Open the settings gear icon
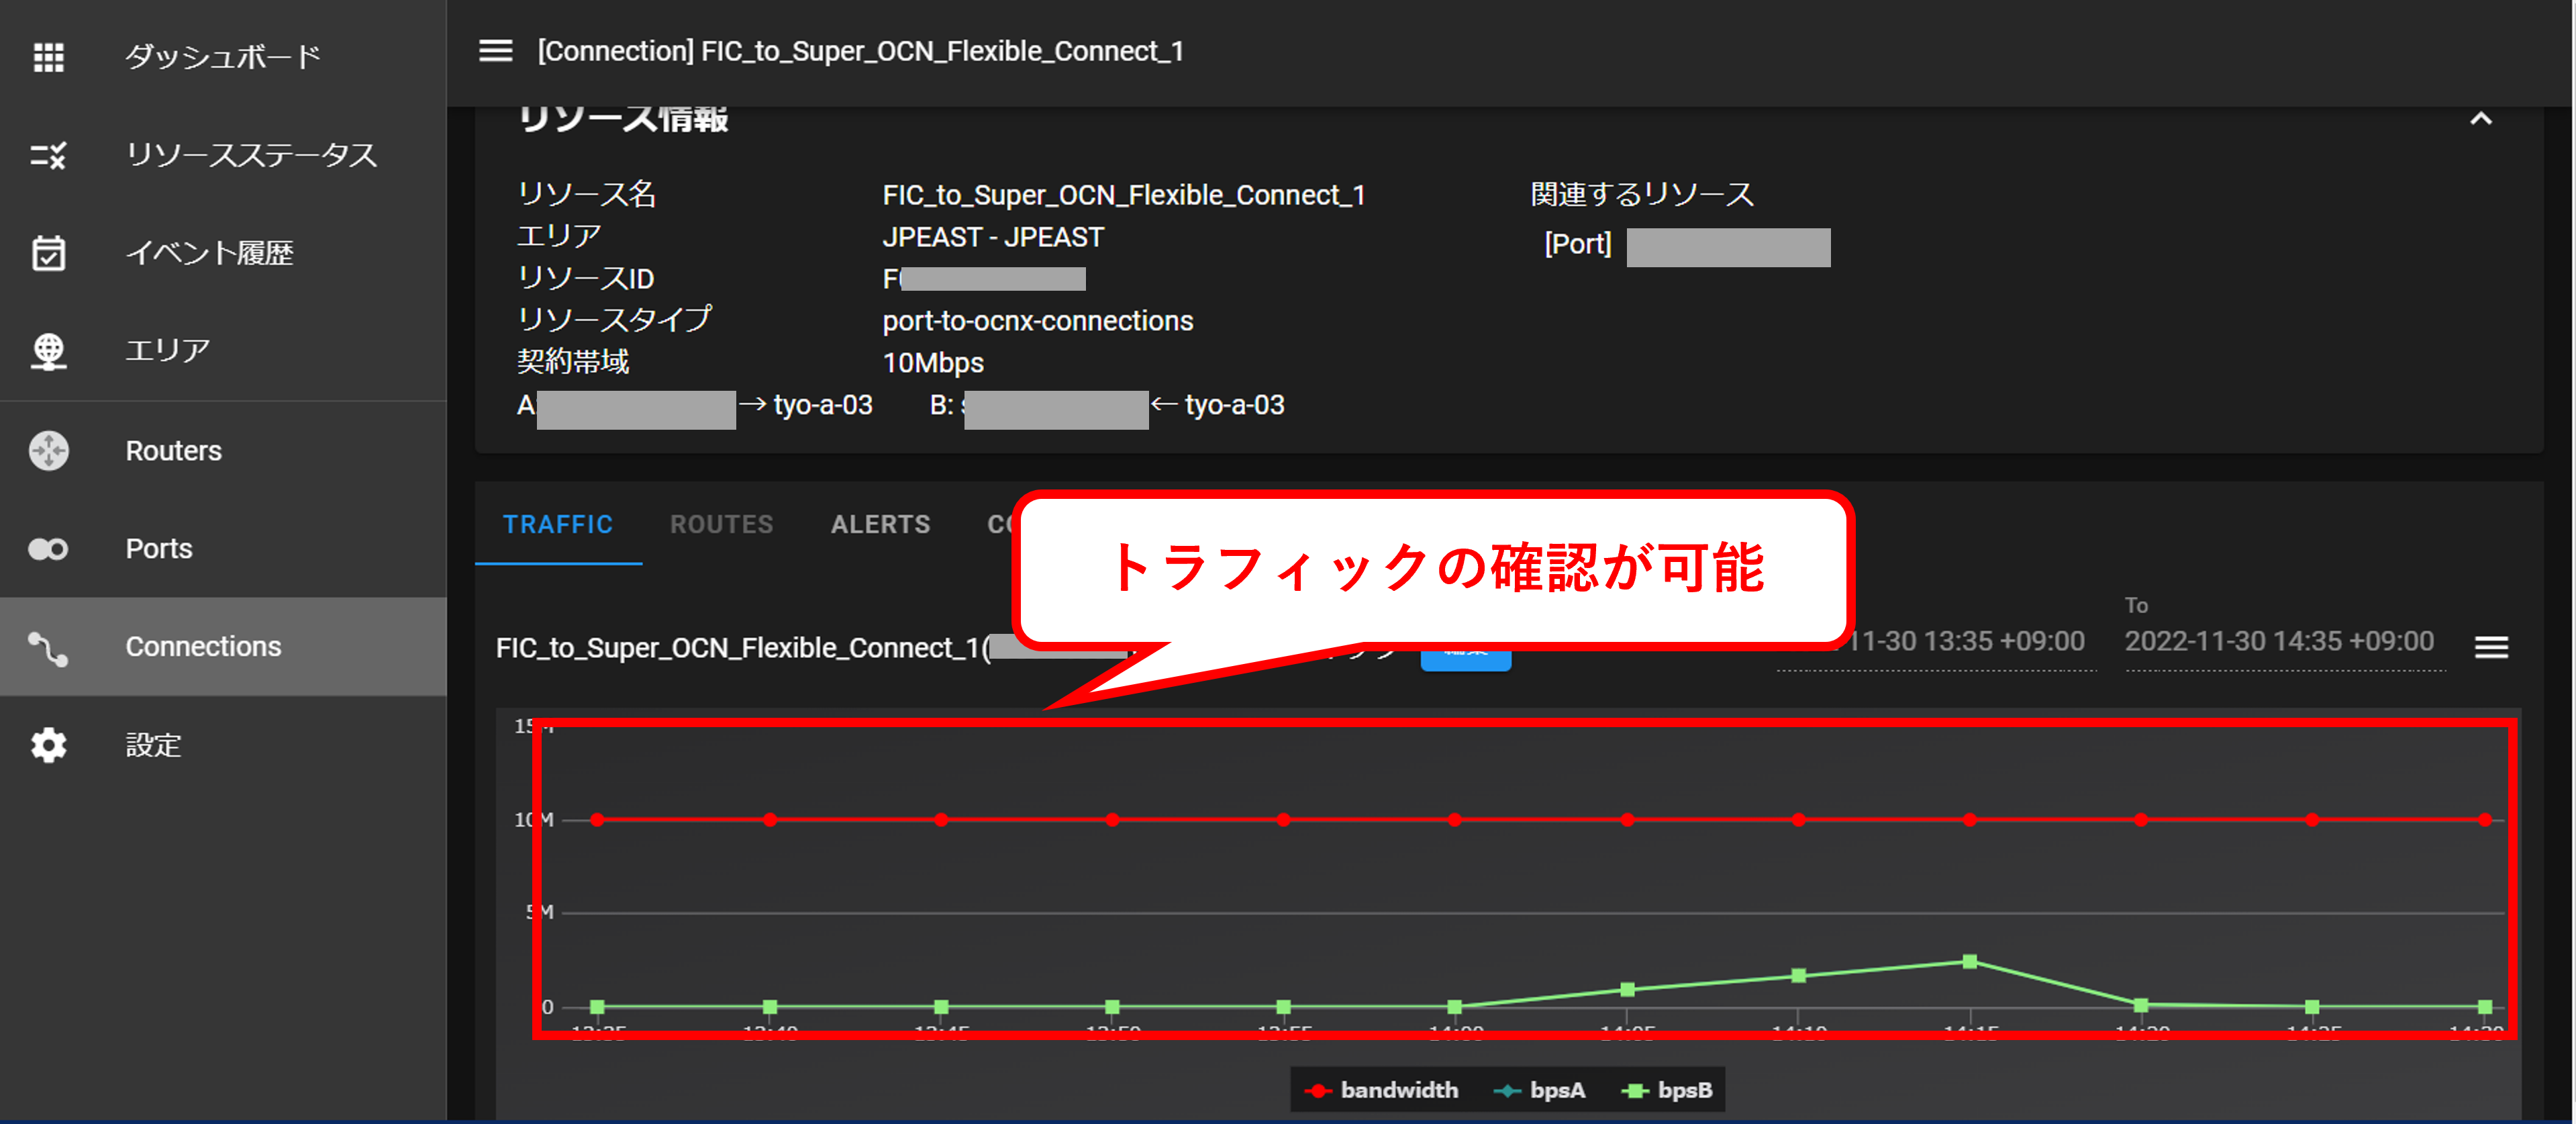Viewport: 2576px width, 1124px height. click(x=48, y=745)
